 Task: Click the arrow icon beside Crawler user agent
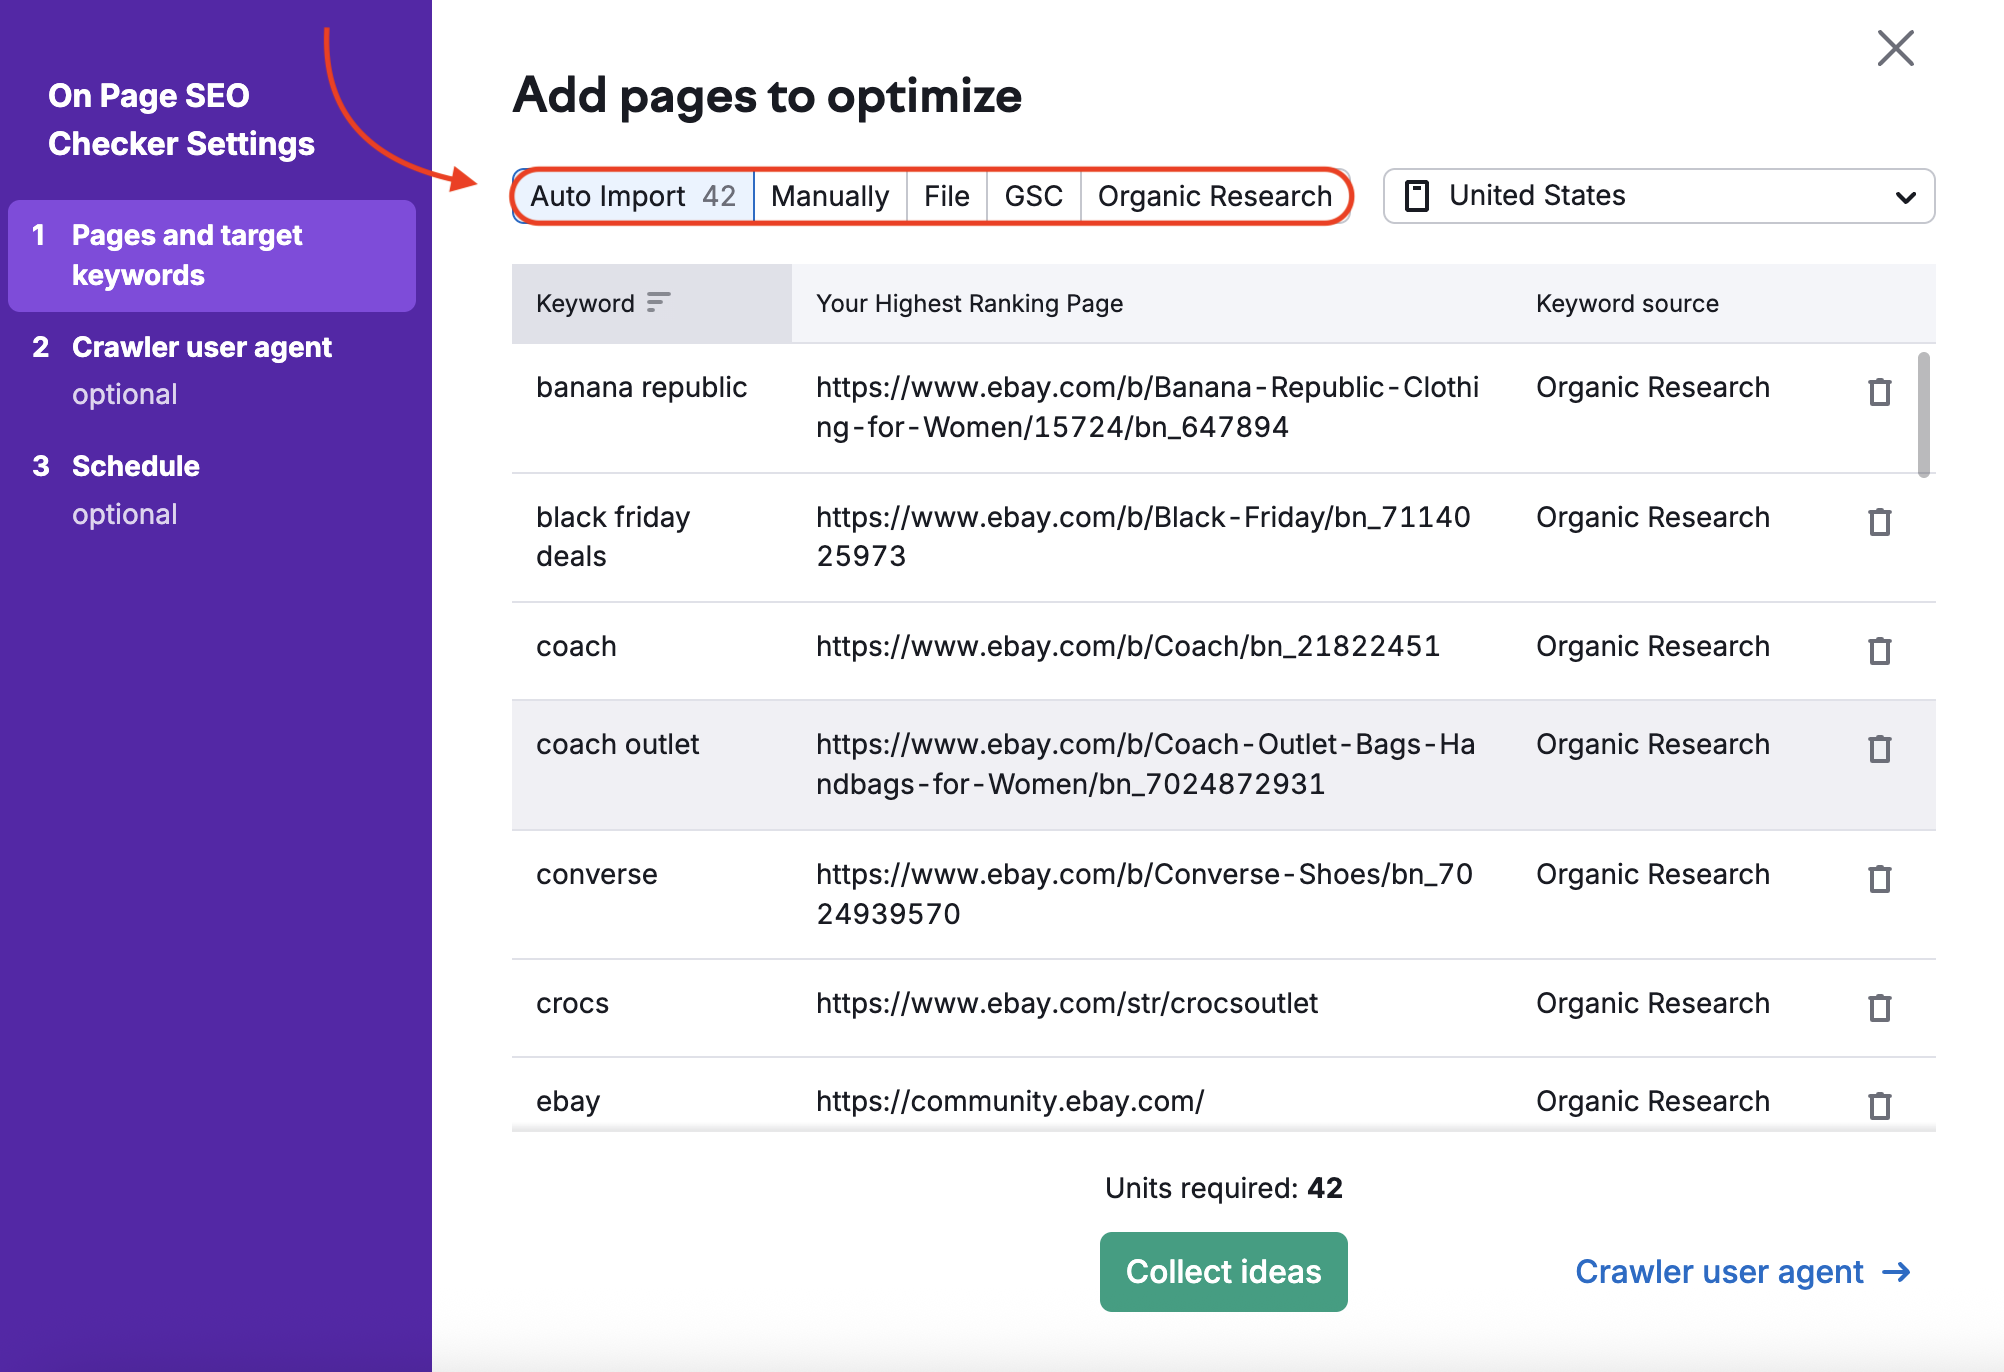coord(1897,1272)
